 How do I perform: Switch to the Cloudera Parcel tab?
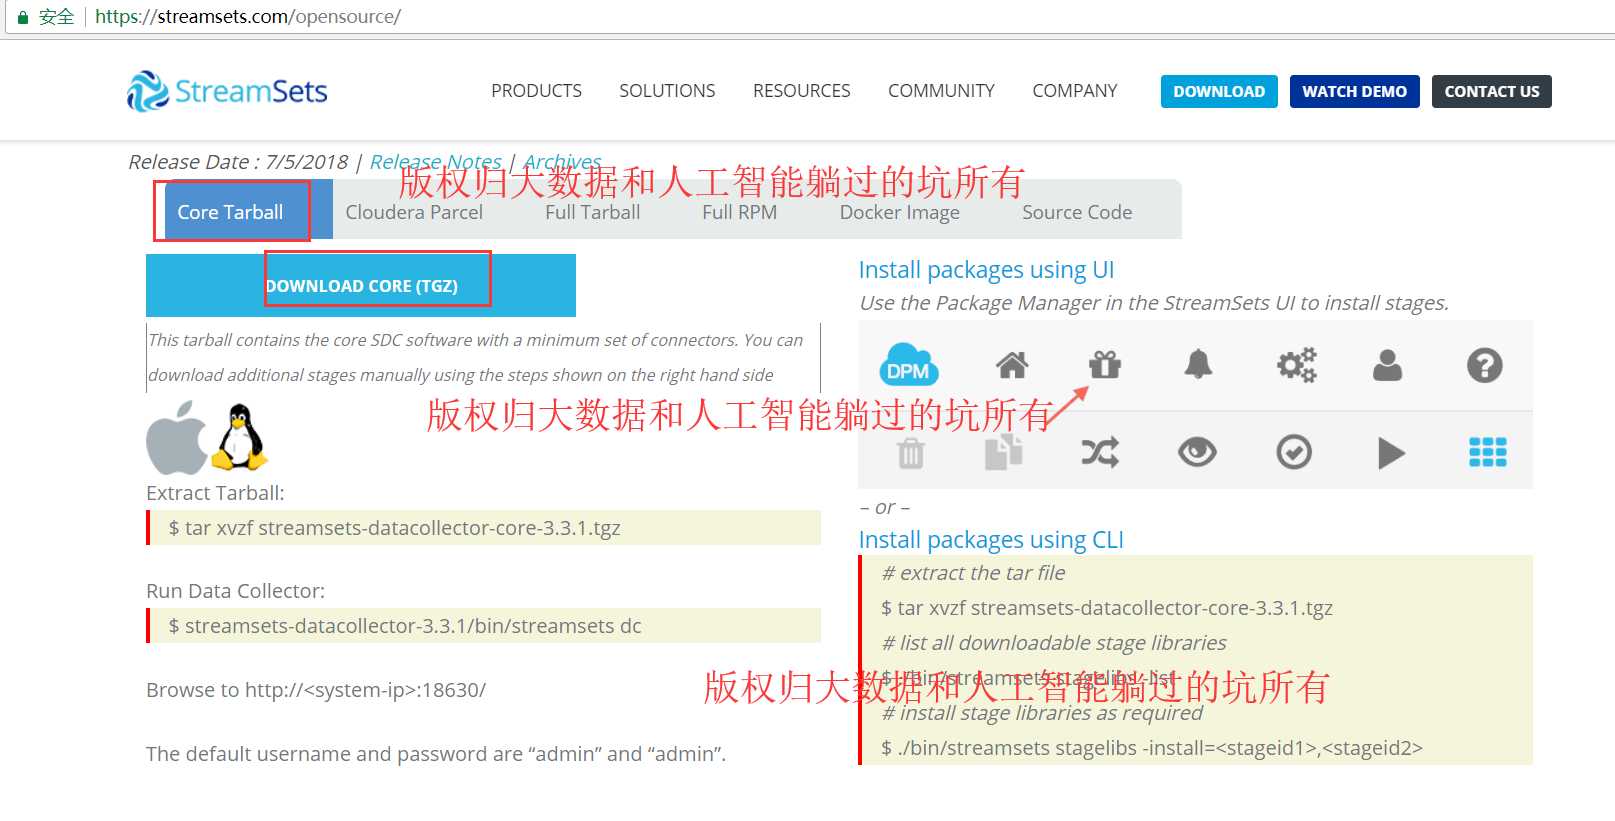click(414, 212)
